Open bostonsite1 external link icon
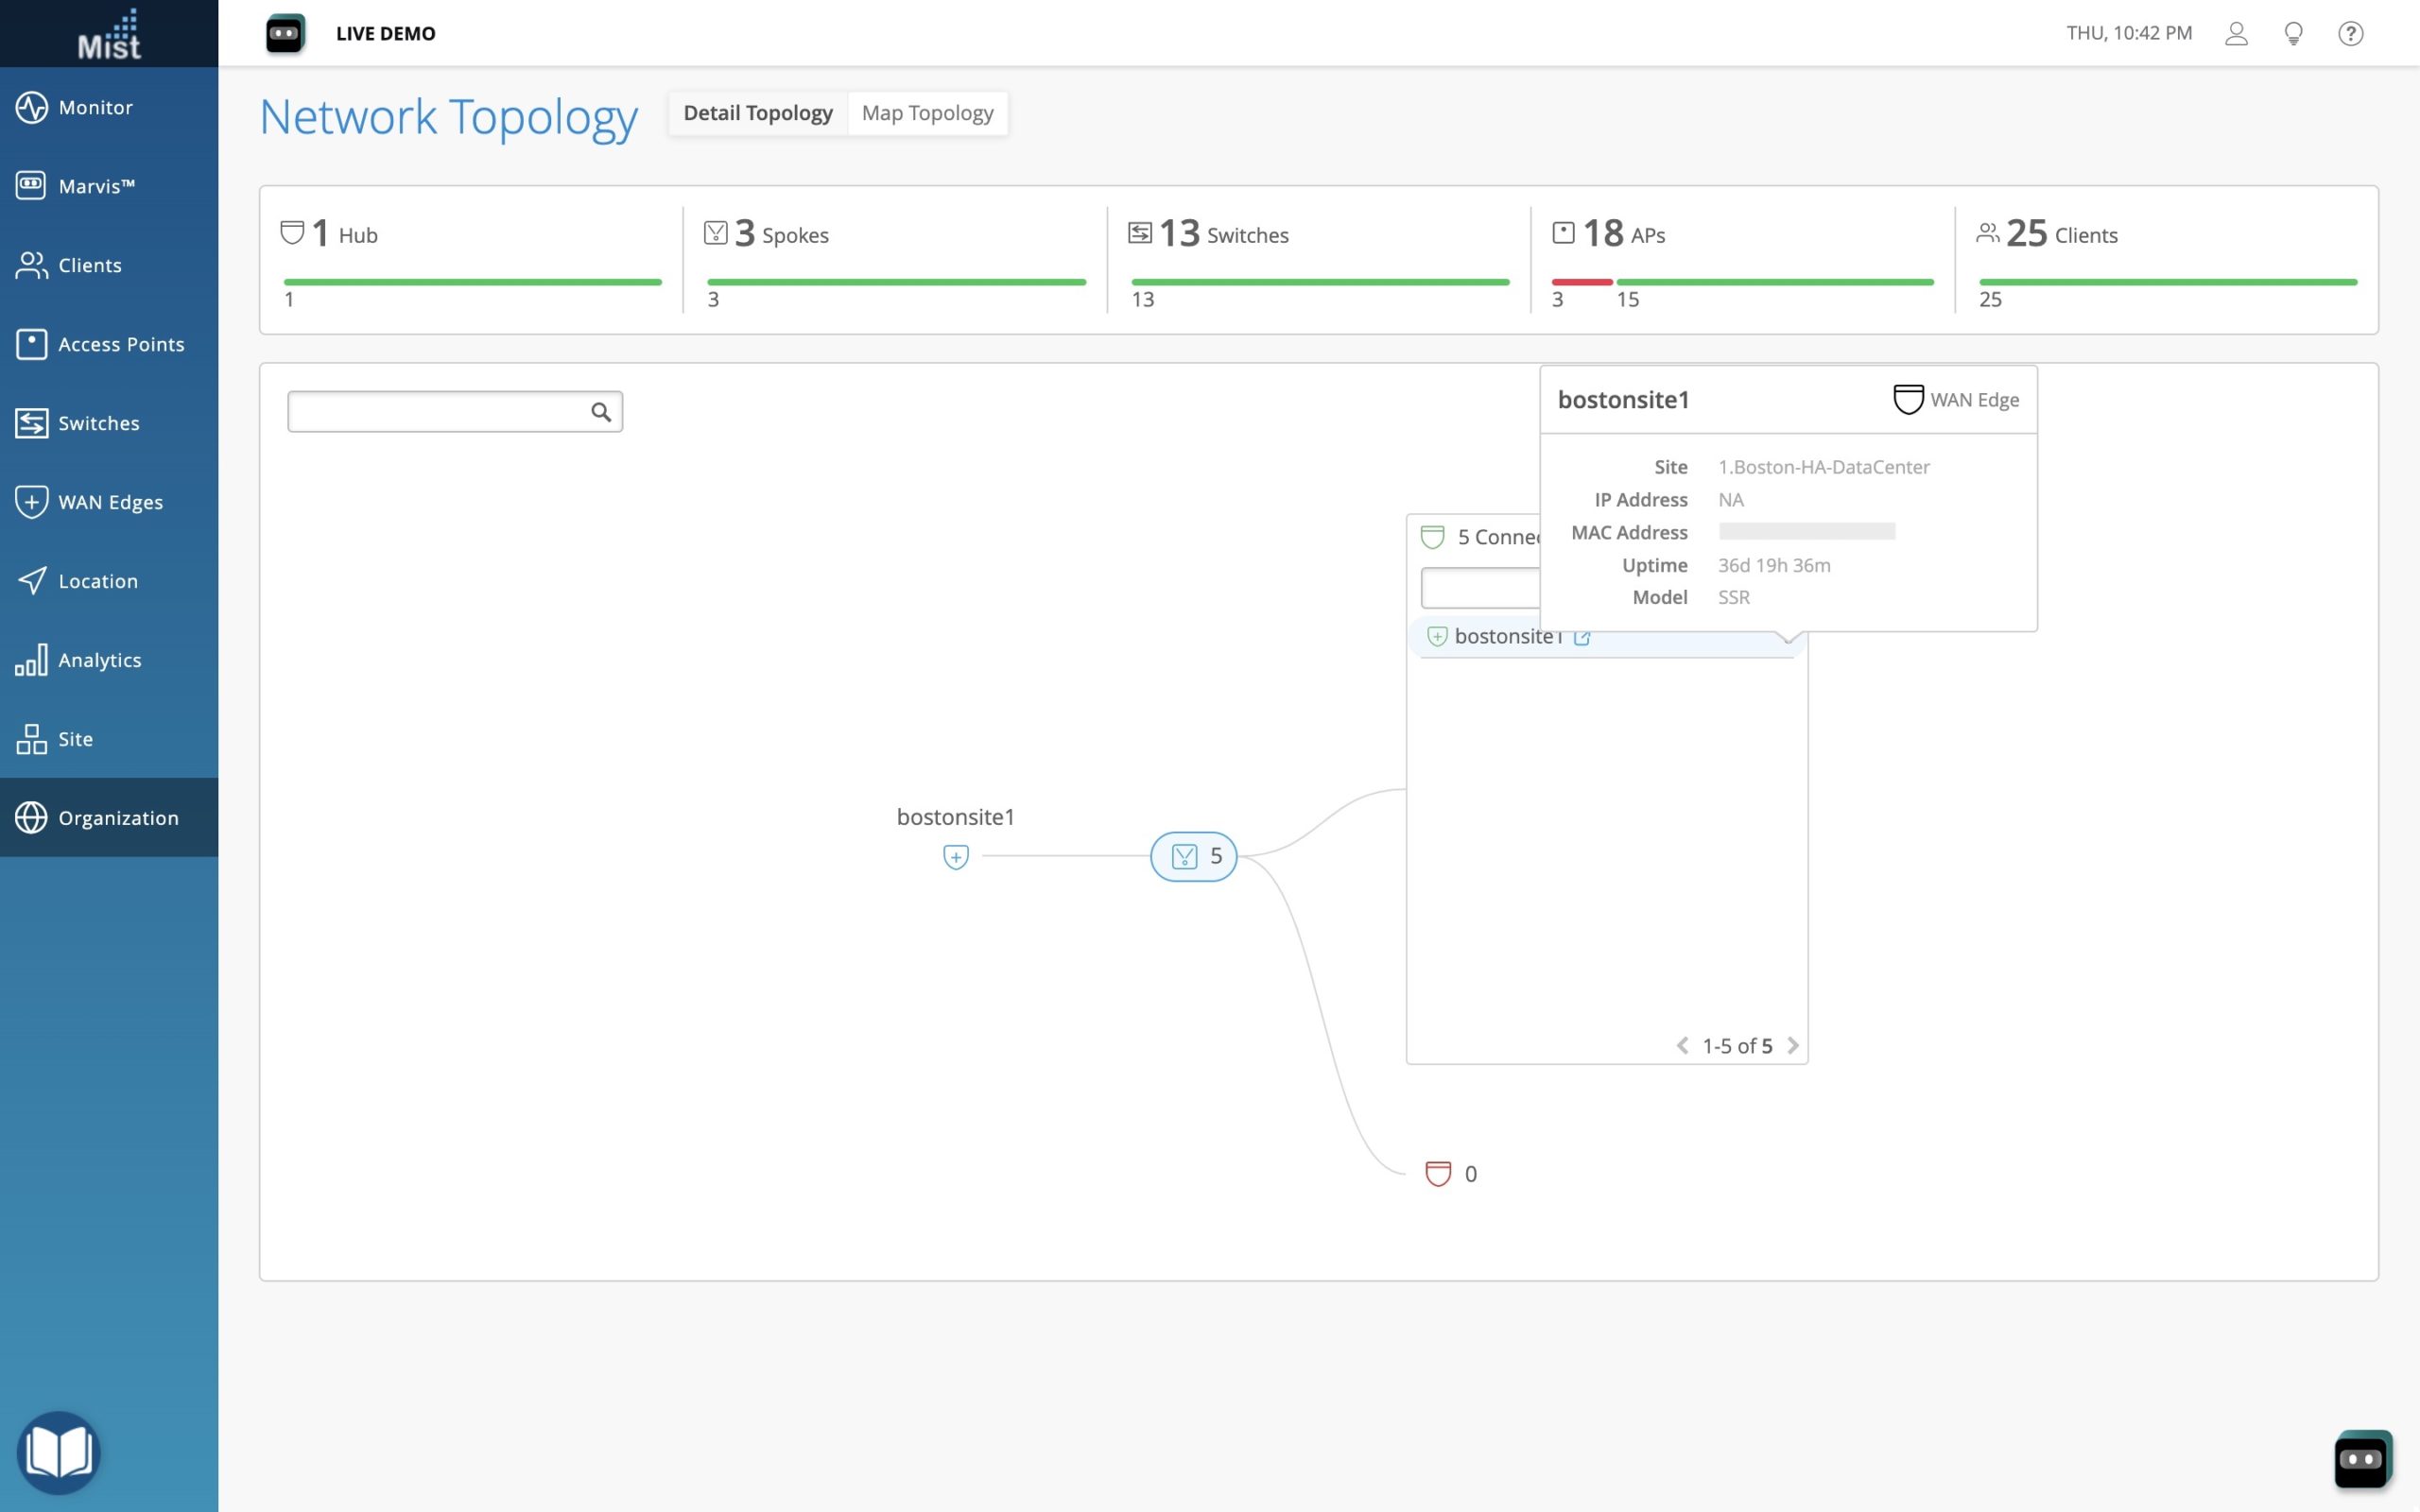The width and height of the screenshot is (2420, 1512). [x=1582, y=637]
